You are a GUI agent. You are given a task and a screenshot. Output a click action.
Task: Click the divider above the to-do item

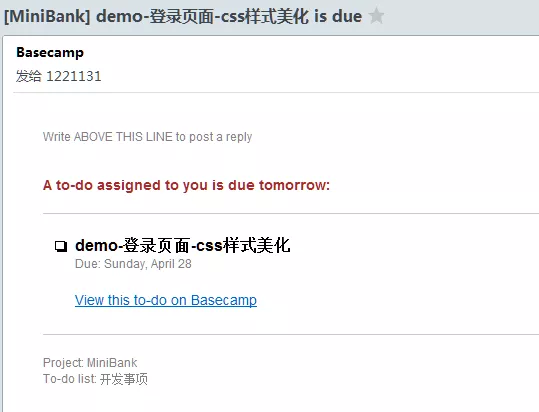[x=291, y=213]
